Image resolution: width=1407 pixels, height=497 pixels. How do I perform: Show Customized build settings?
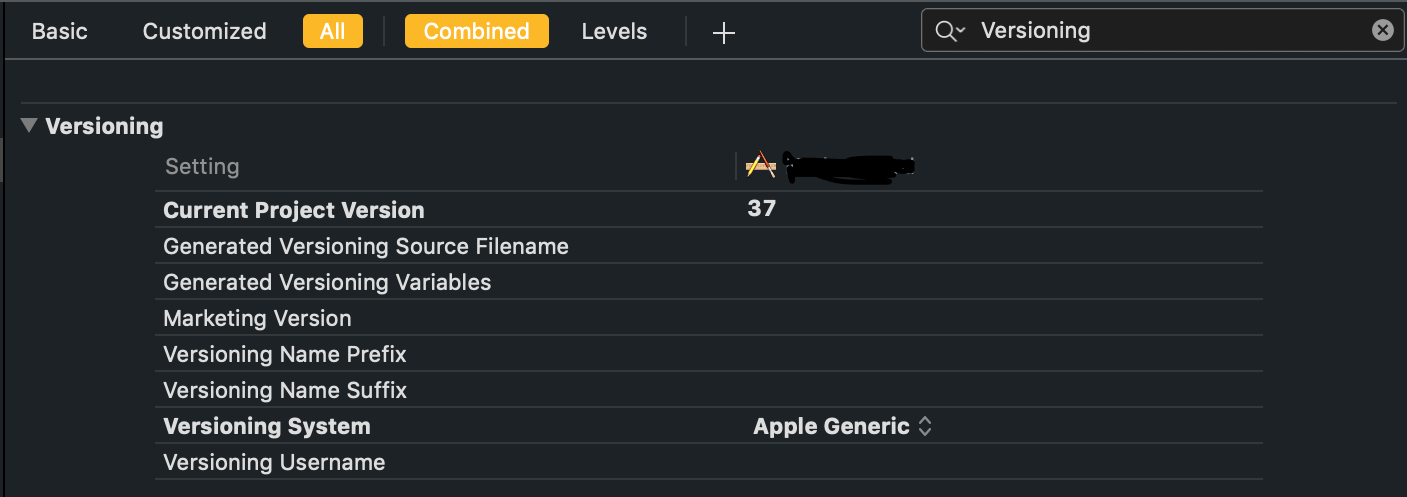pos(204,31)
